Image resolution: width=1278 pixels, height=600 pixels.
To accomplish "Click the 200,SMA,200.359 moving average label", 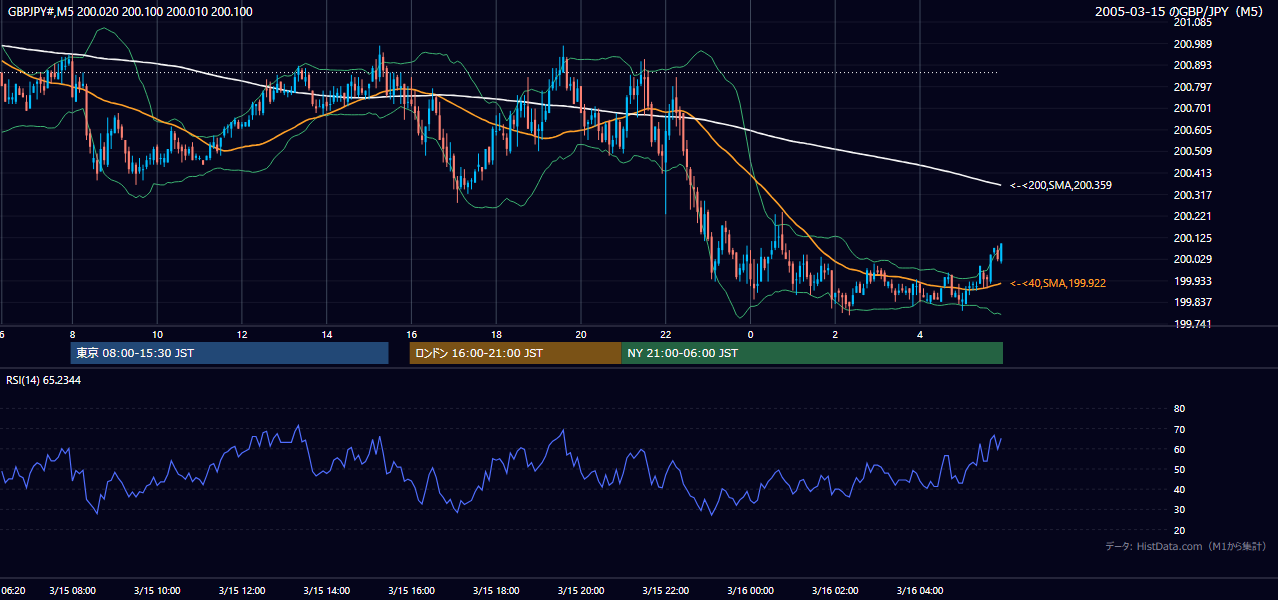I will coord(1061,185).
